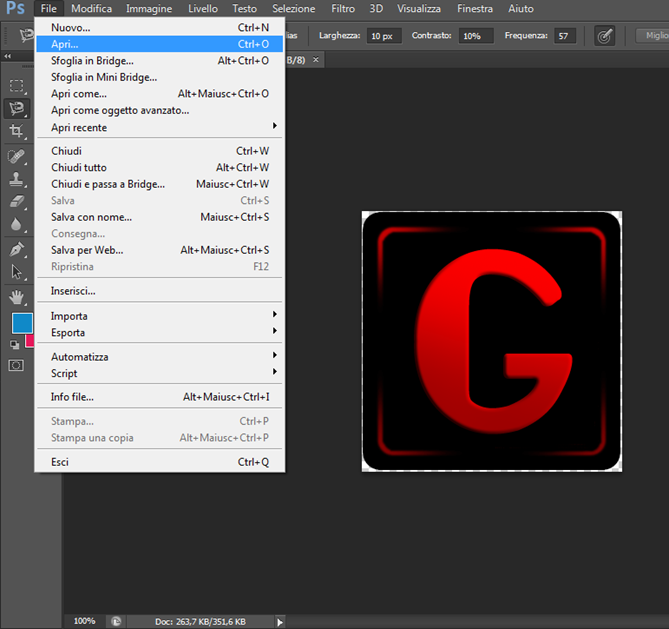This screenshot has height=629, width=669.
Task: Choose Apri come... menu entry
Action: (x=159, y=93)
